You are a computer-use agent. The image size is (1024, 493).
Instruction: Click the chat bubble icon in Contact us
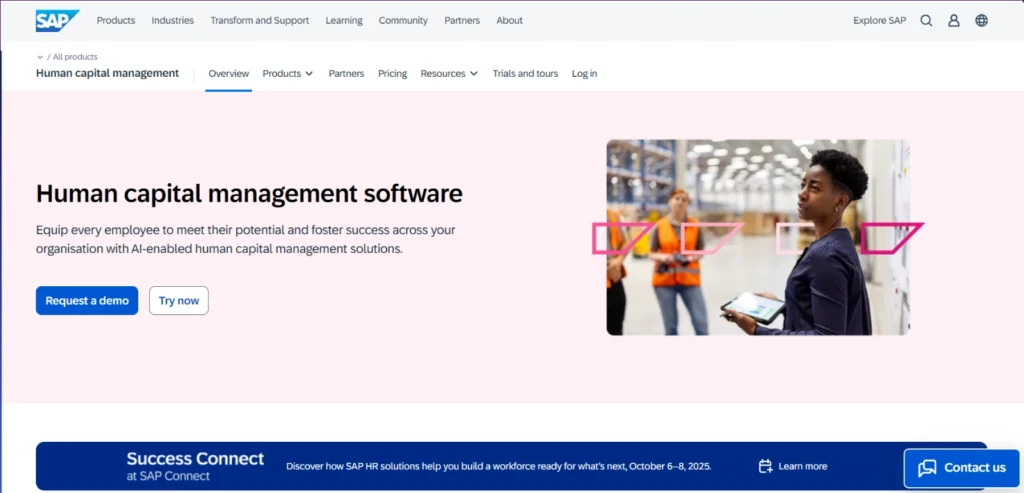point(927,468)
